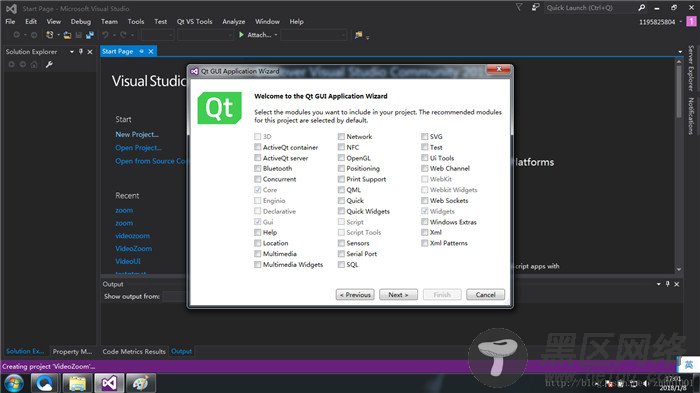Click the New Project link

[x=137, y=134]
